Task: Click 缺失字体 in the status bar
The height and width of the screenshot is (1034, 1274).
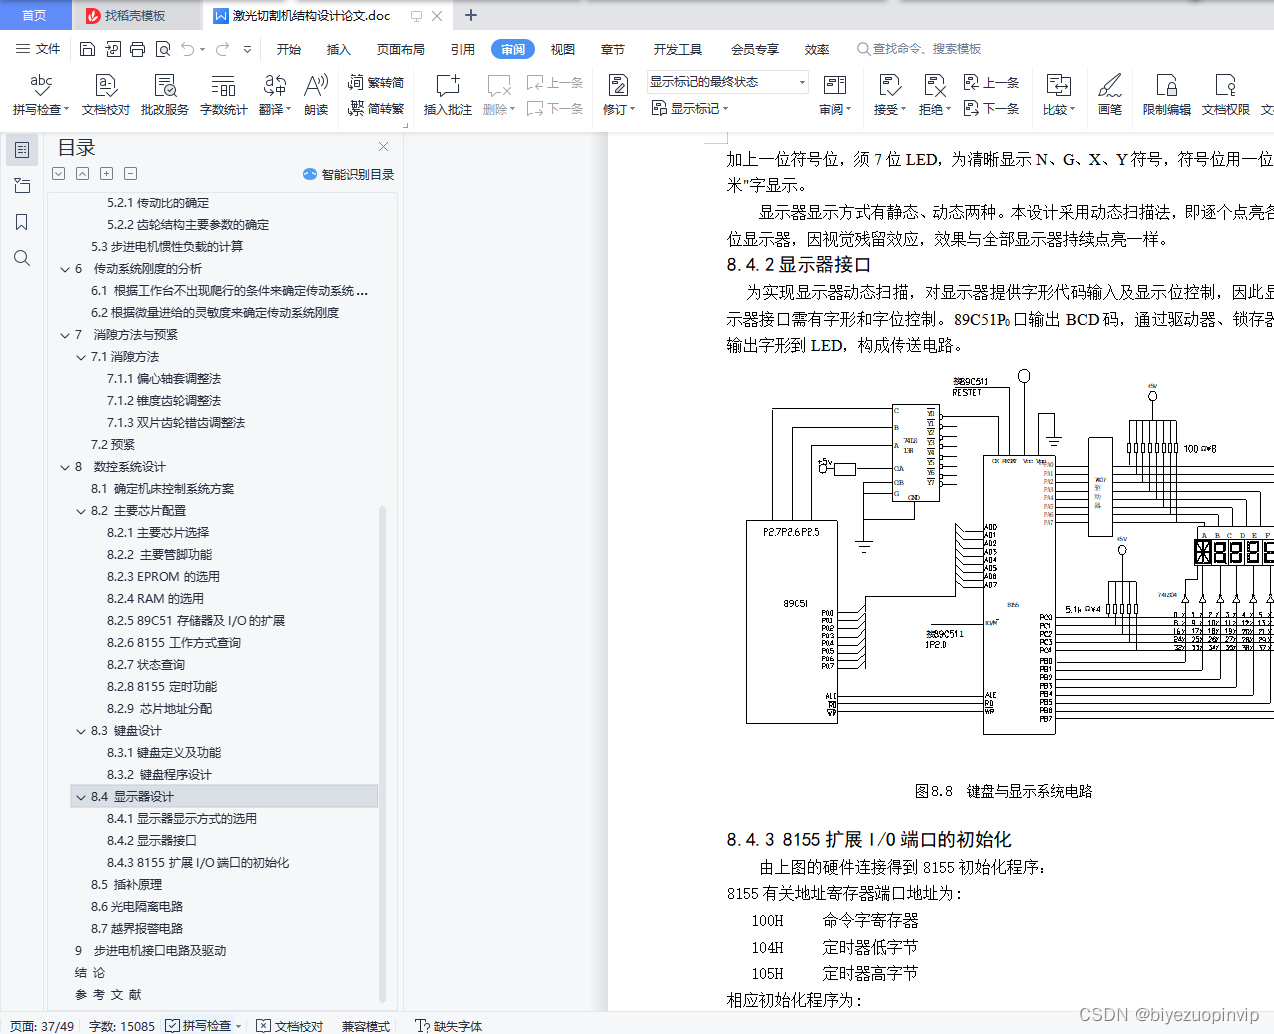Action: [x=449, y=1026]
